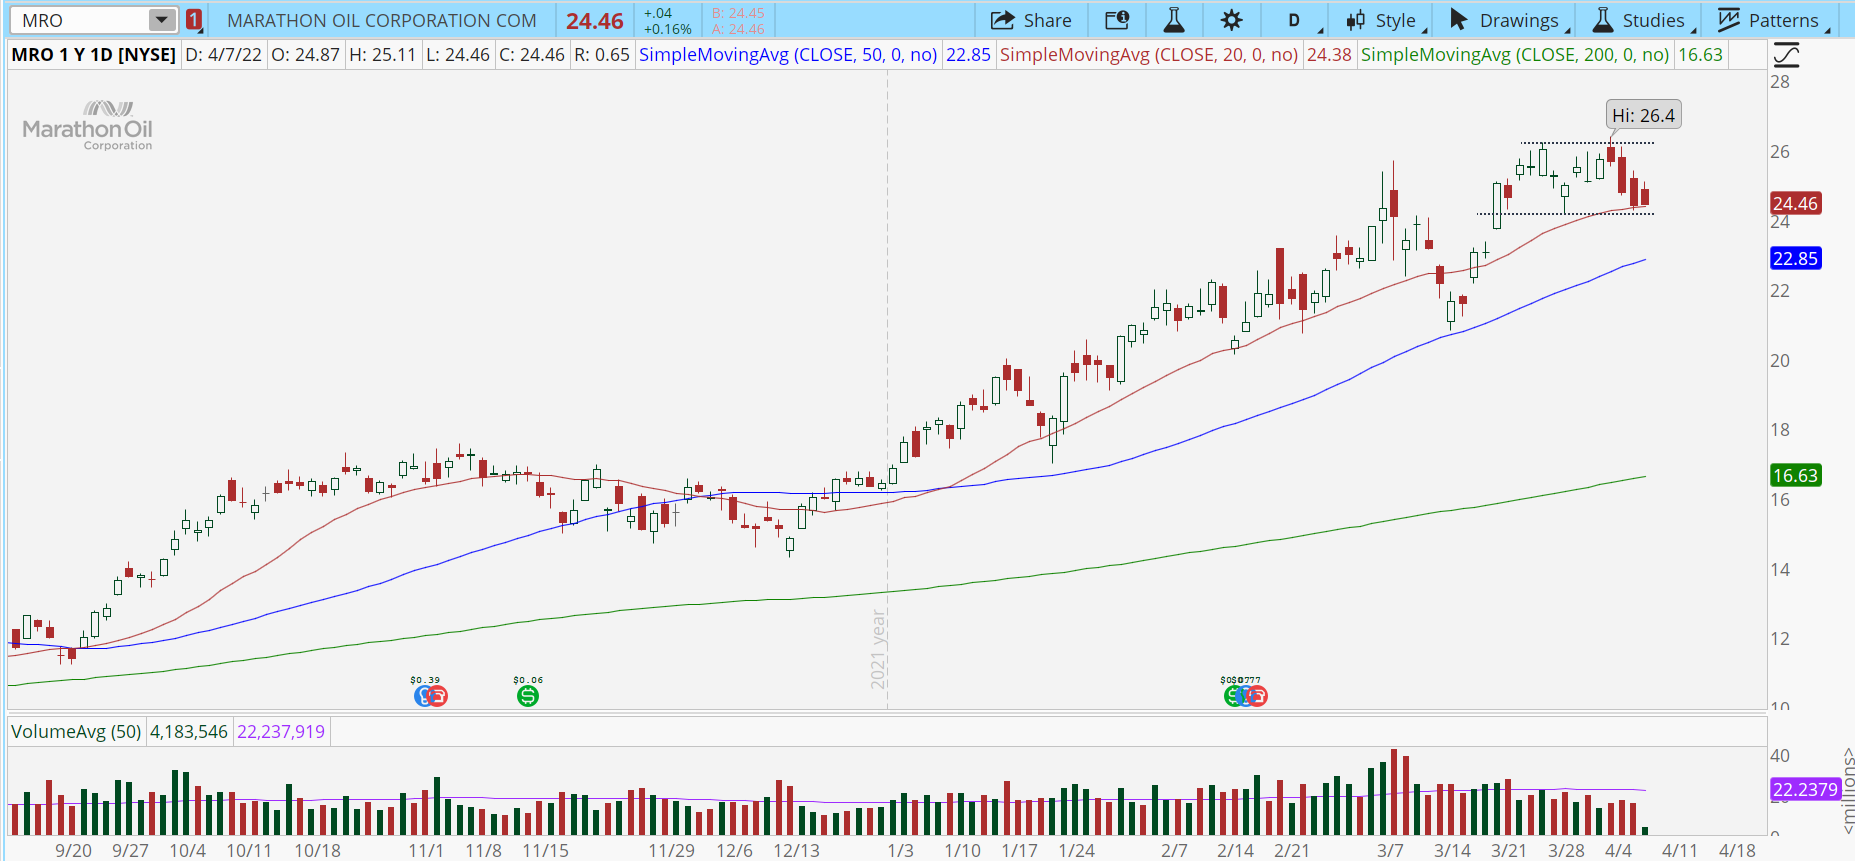1855x861 pixels.
Task: Click the +0.16% change value
Action: (x=667, y=29)
